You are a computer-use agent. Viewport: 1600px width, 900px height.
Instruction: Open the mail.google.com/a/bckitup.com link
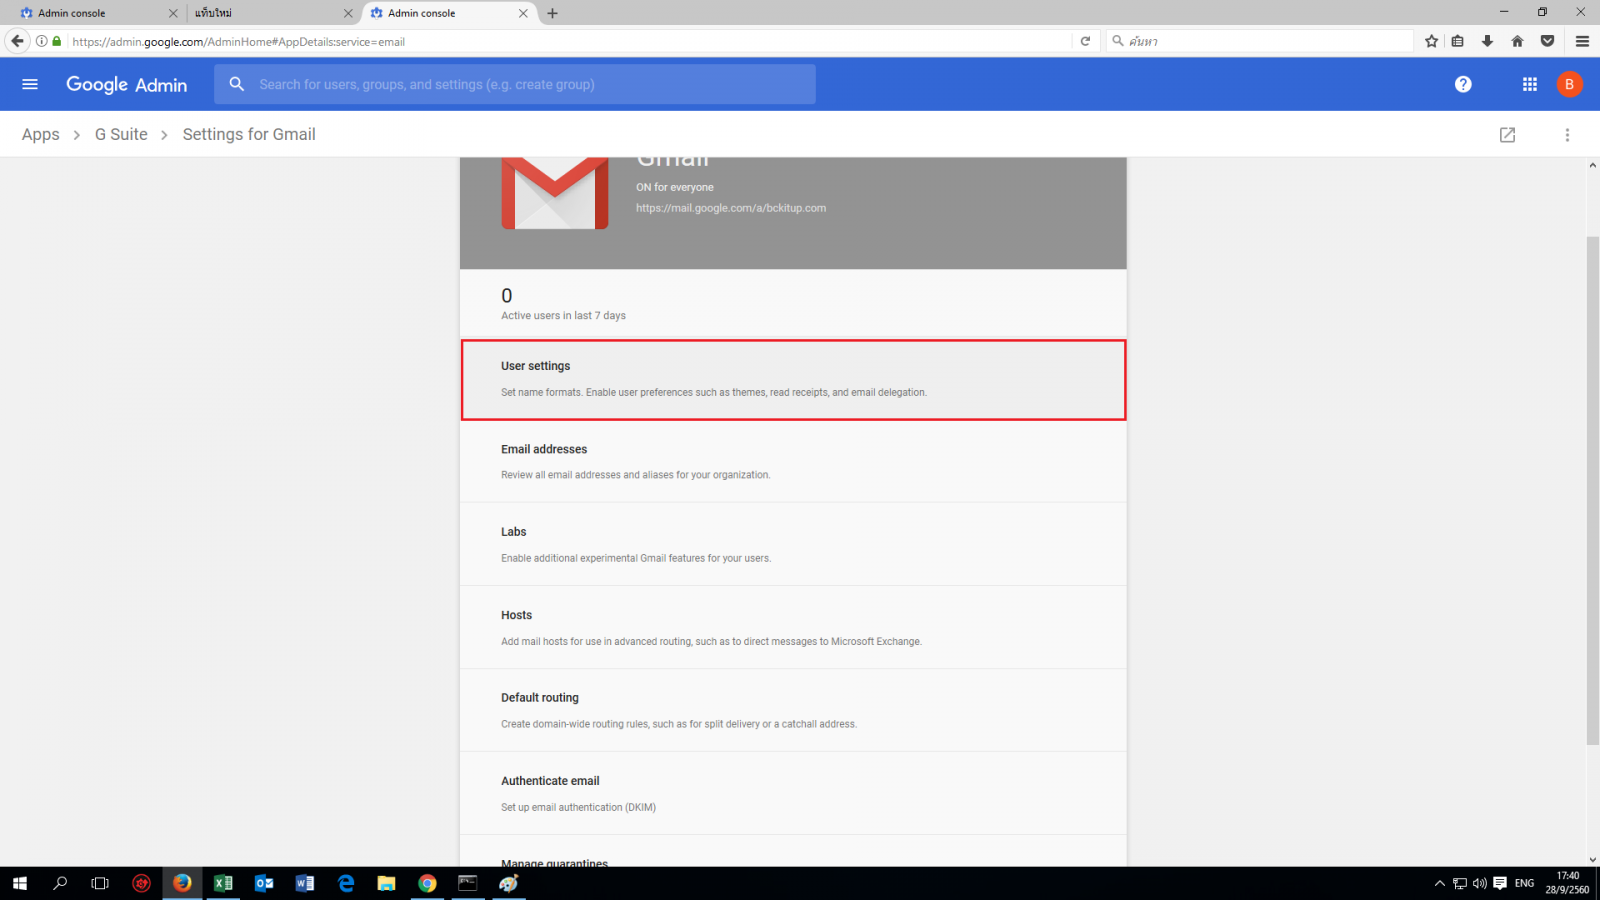click(731, 208)
